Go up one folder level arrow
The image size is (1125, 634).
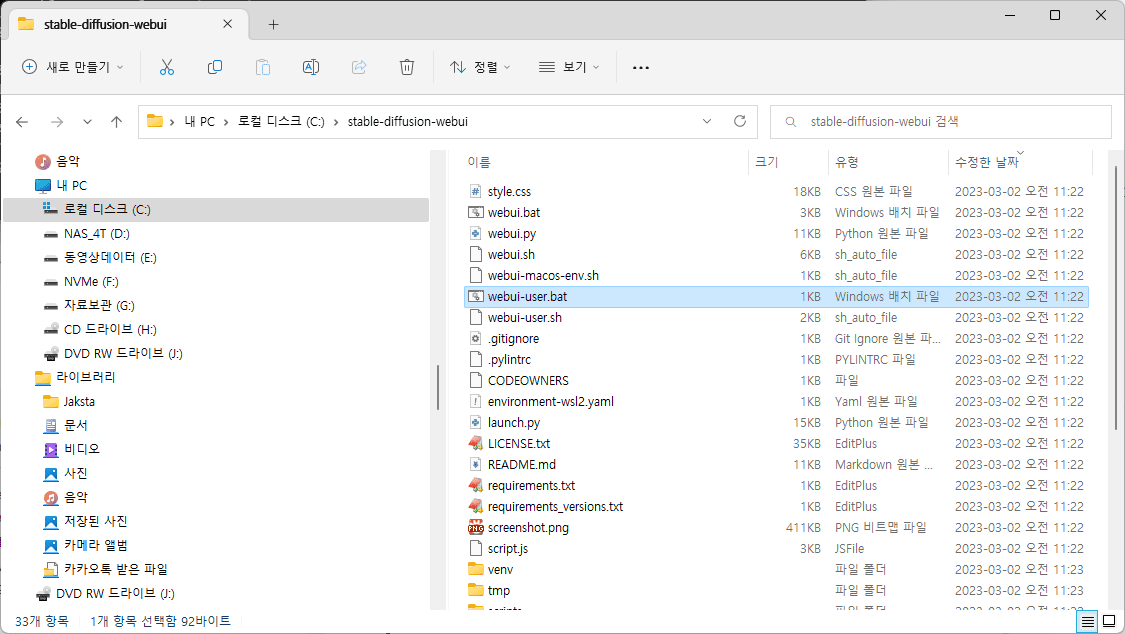[x=116, y=122]
